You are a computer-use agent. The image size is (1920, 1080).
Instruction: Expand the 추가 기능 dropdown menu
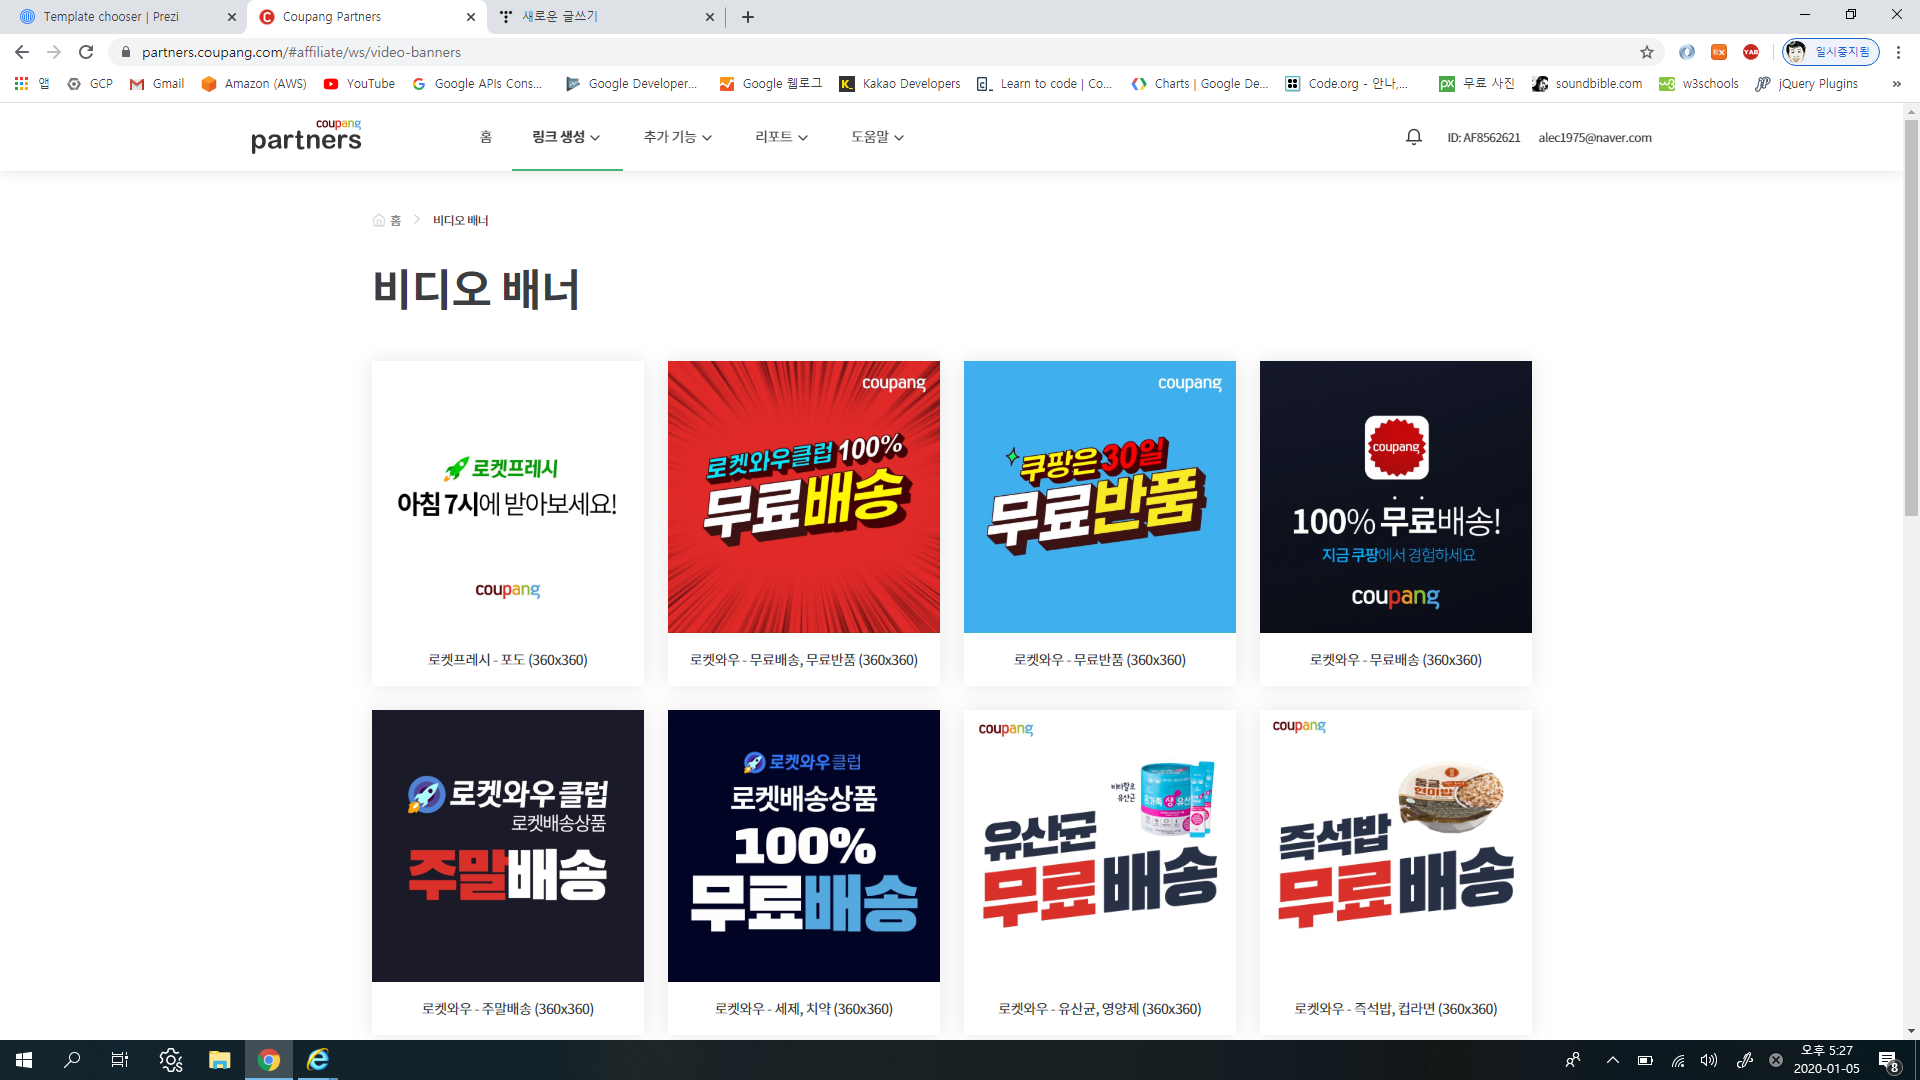coord(677,137)
